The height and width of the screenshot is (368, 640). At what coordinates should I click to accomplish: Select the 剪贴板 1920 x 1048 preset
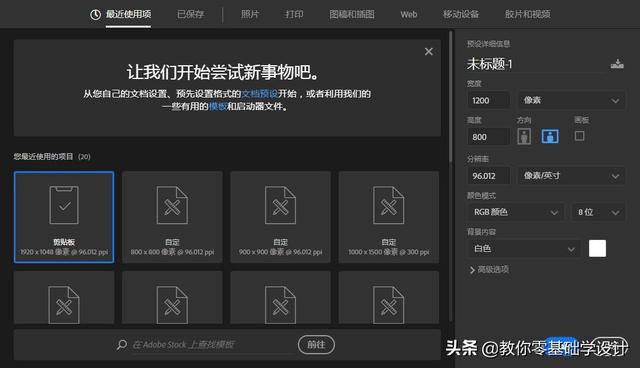tap(64, 217)
